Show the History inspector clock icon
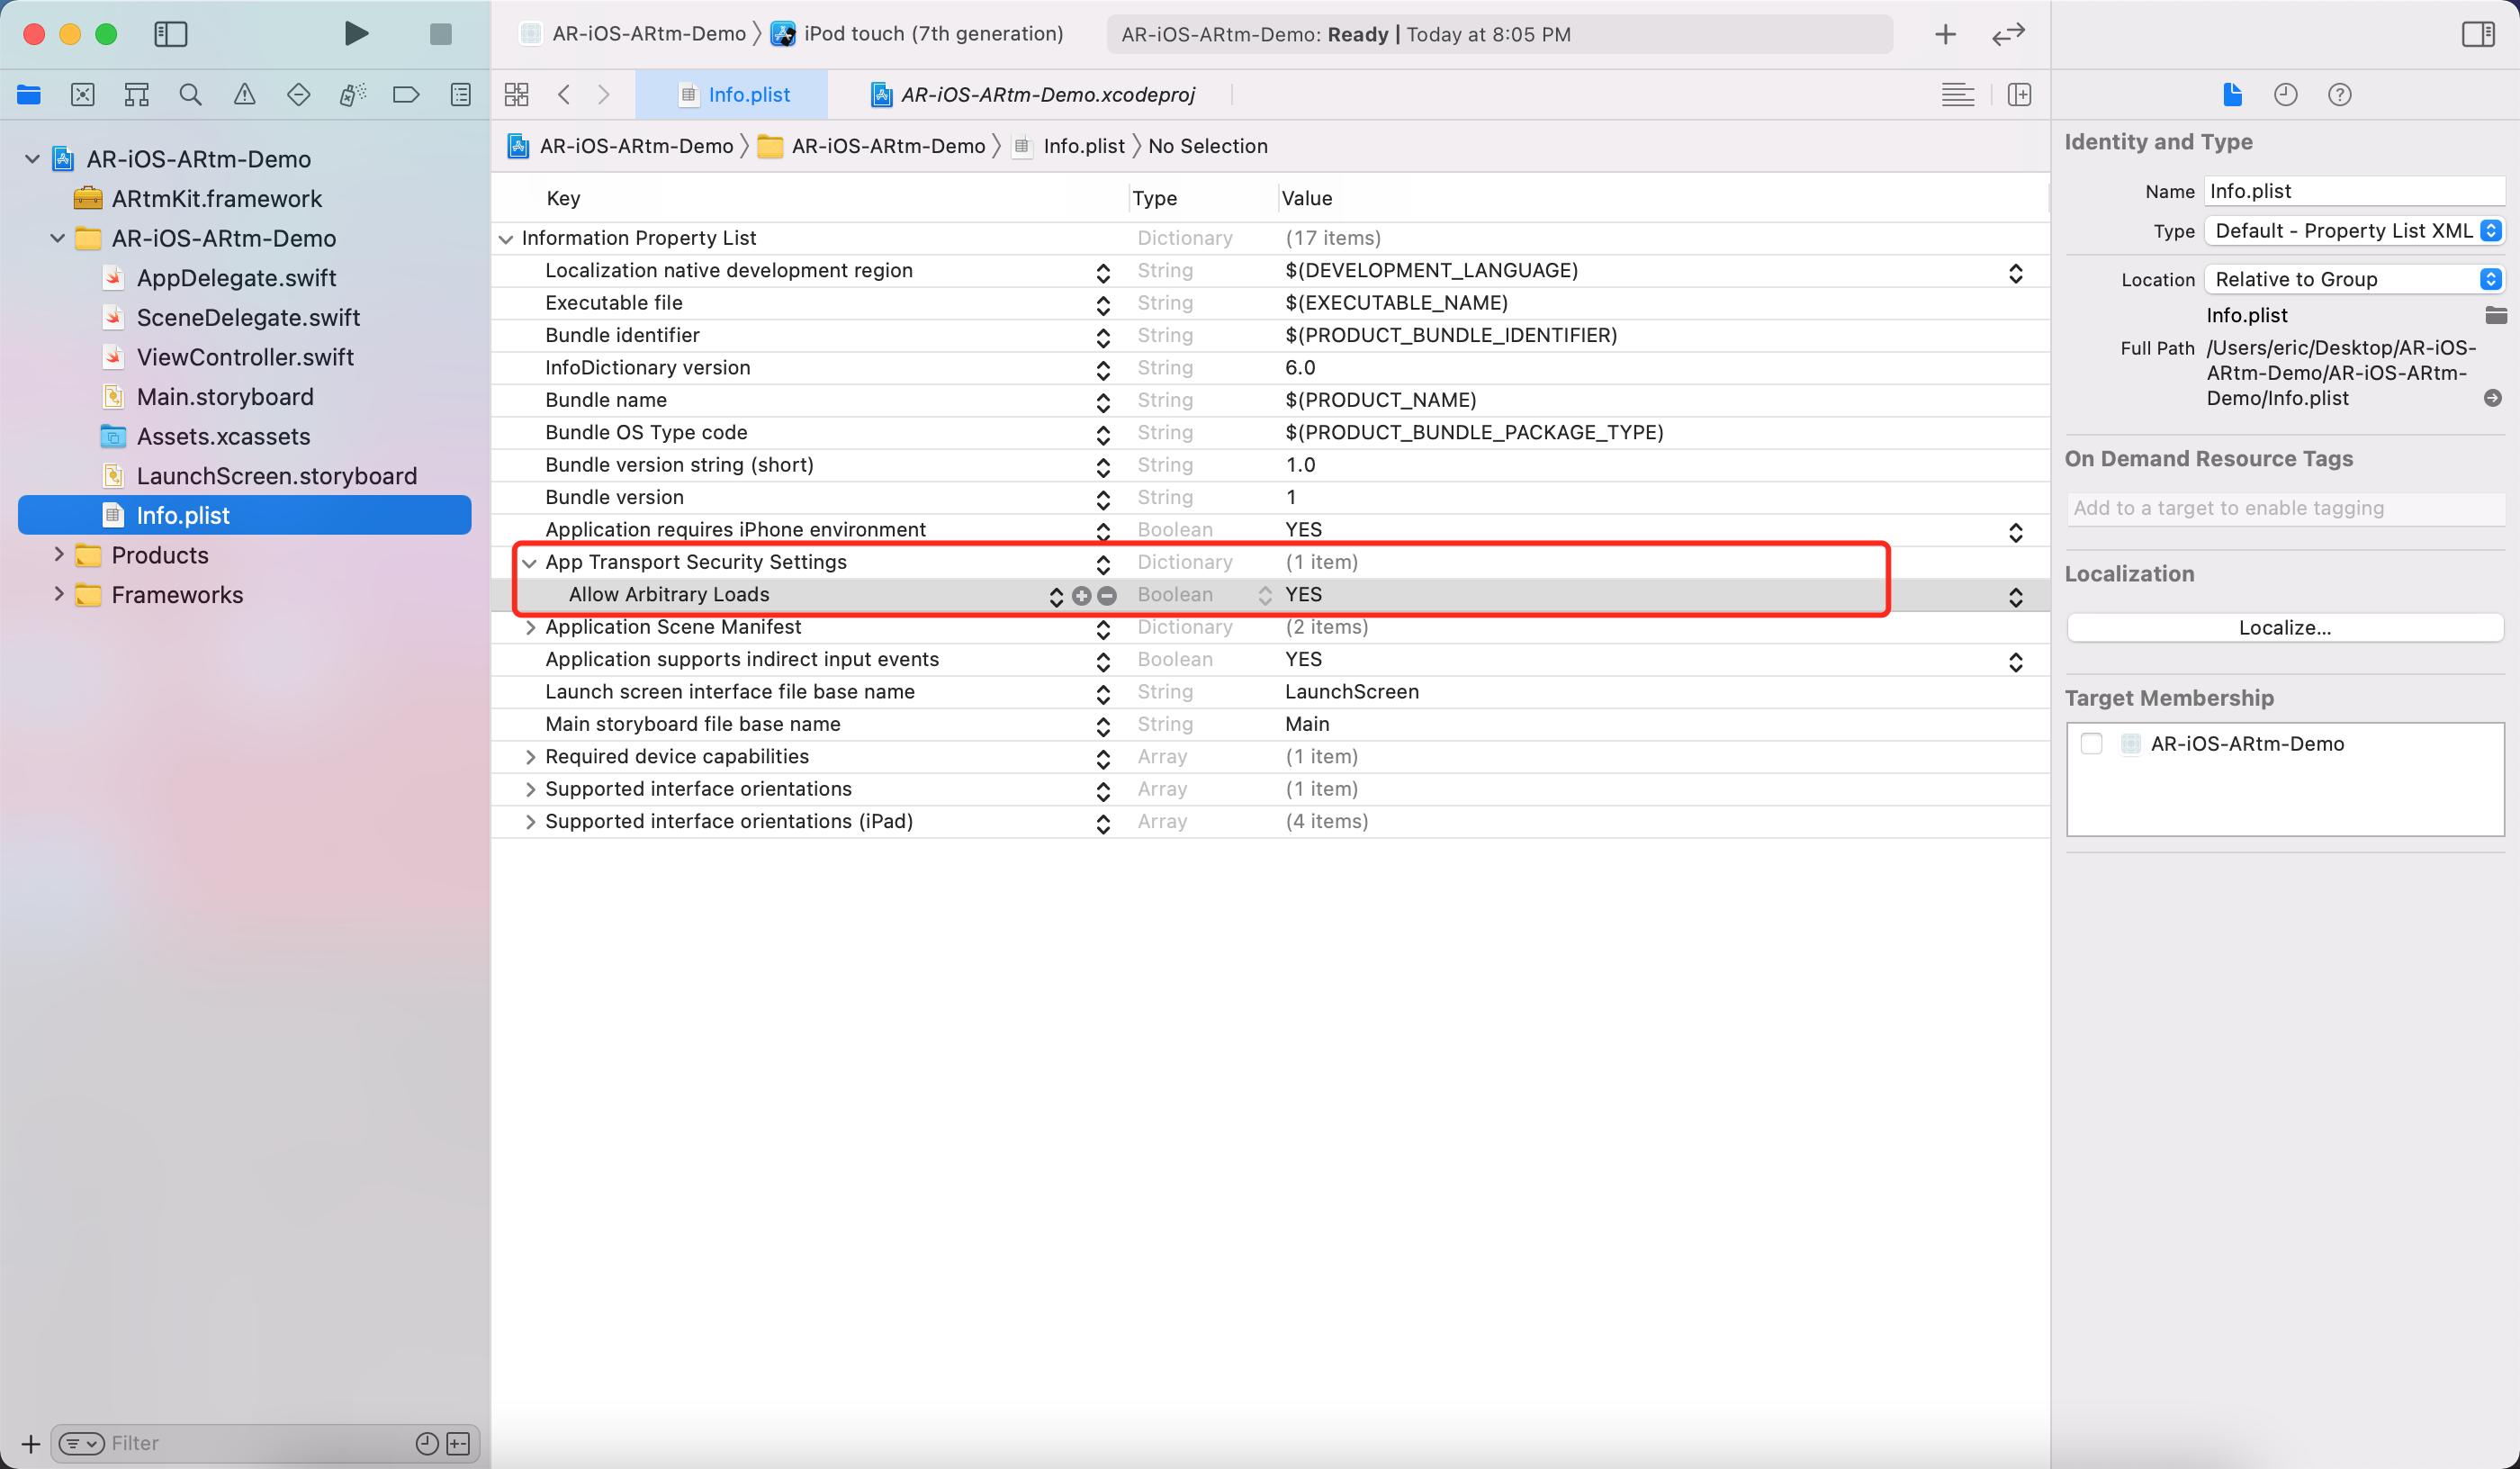The image size is (2520, 1469). click(2286, 95)
